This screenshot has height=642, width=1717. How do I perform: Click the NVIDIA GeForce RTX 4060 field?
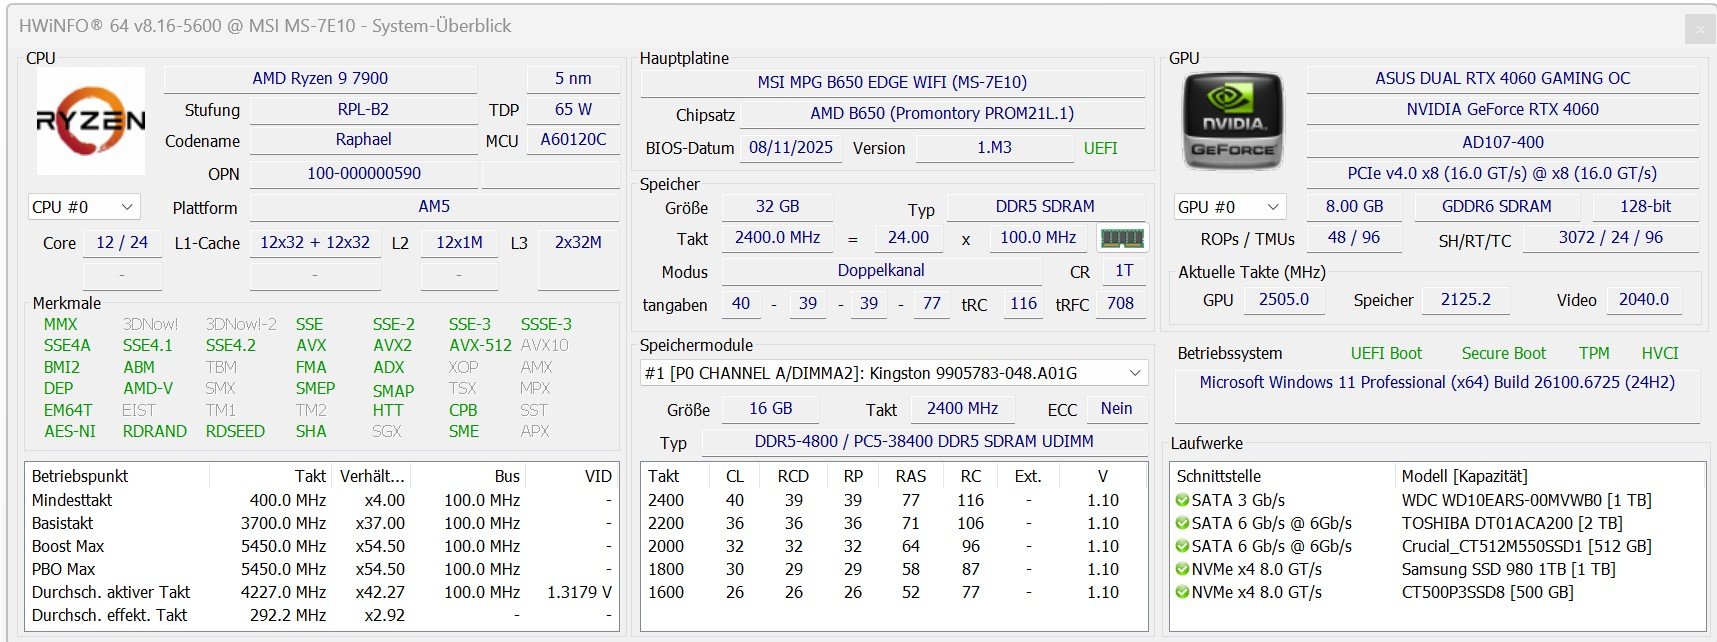coord(1502,109)
